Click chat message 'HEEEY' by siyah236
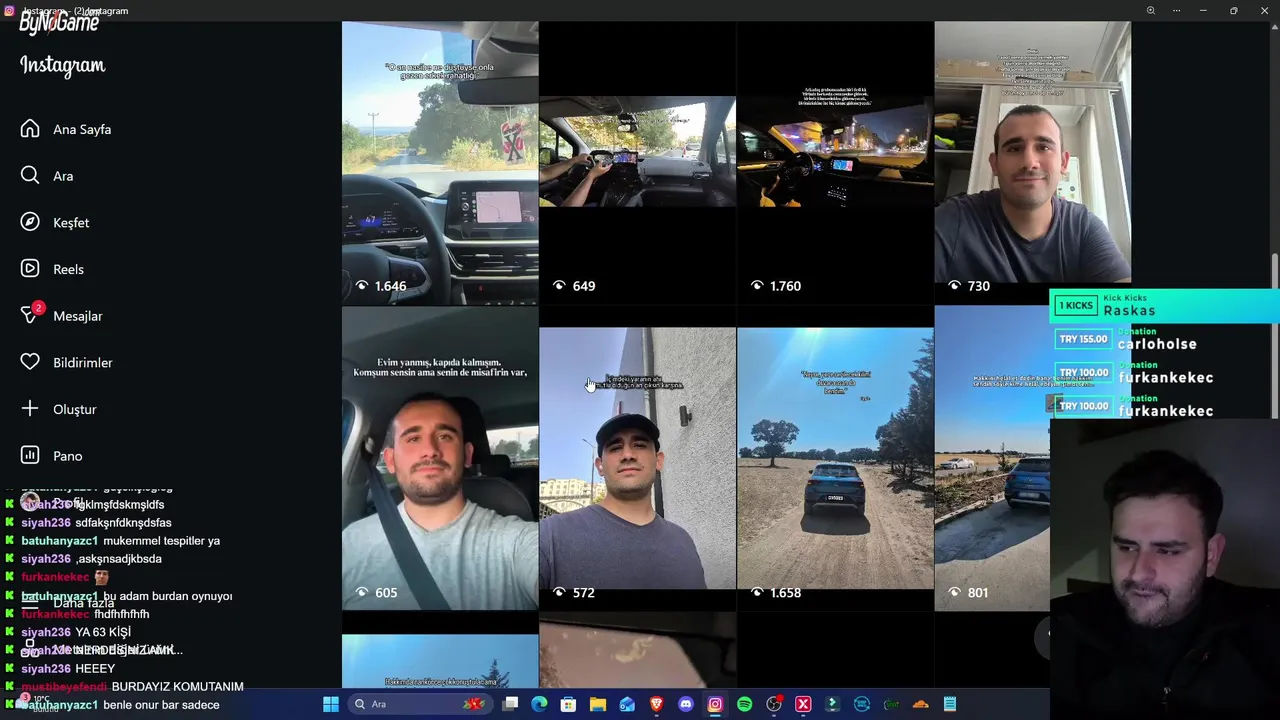Viewport: 1280px width, 720px height. coord(95,669)
